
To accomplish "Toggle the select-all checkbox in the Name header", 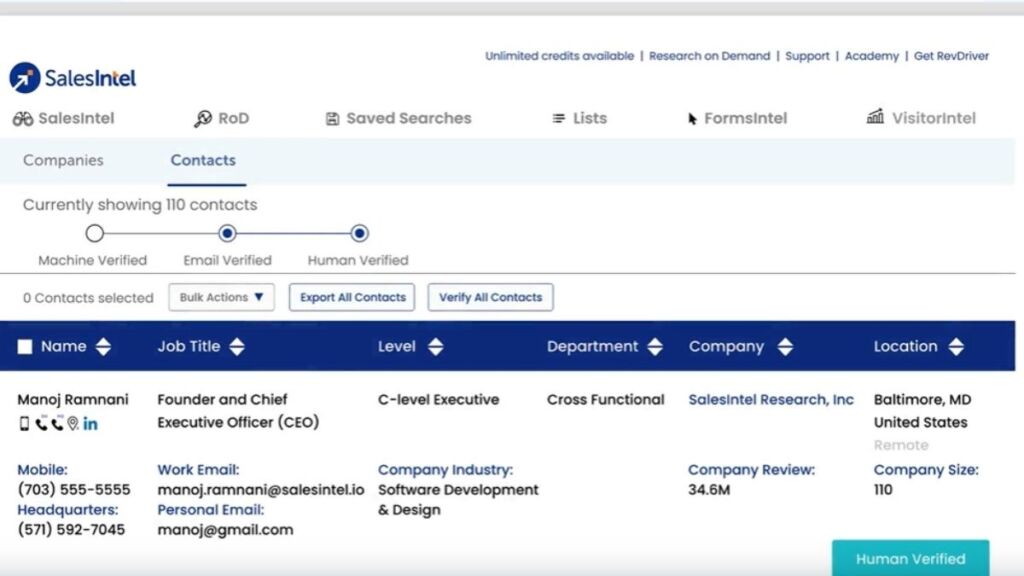I will pyautogui.click(x=25, y=346).
